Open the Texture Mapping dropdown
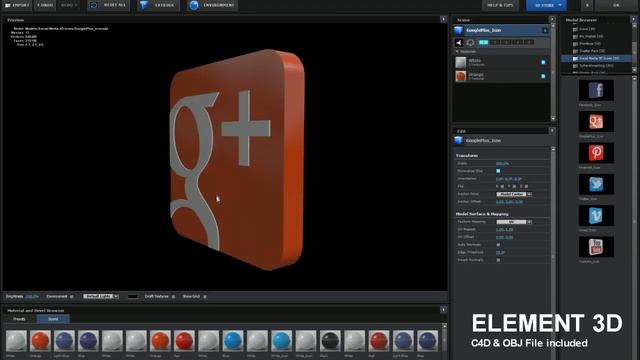 (514, 222)
